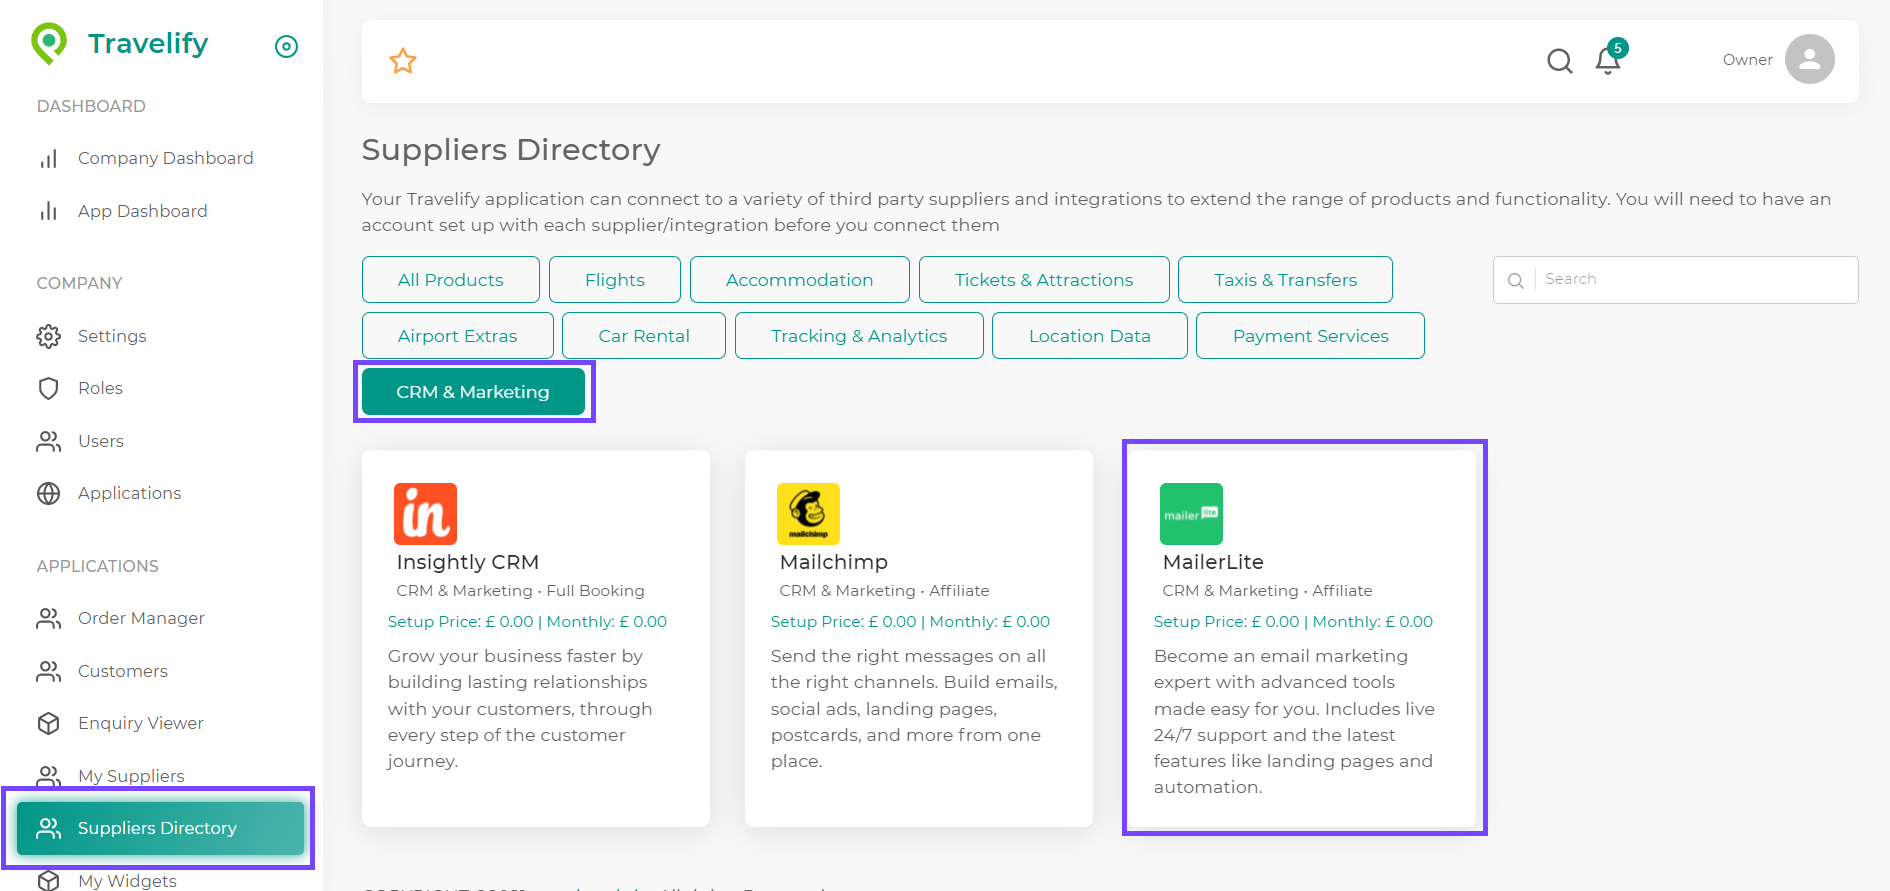Go to Company Dashboard
The height and width of the screenshot is (891, 1890).
coord(165,158)
